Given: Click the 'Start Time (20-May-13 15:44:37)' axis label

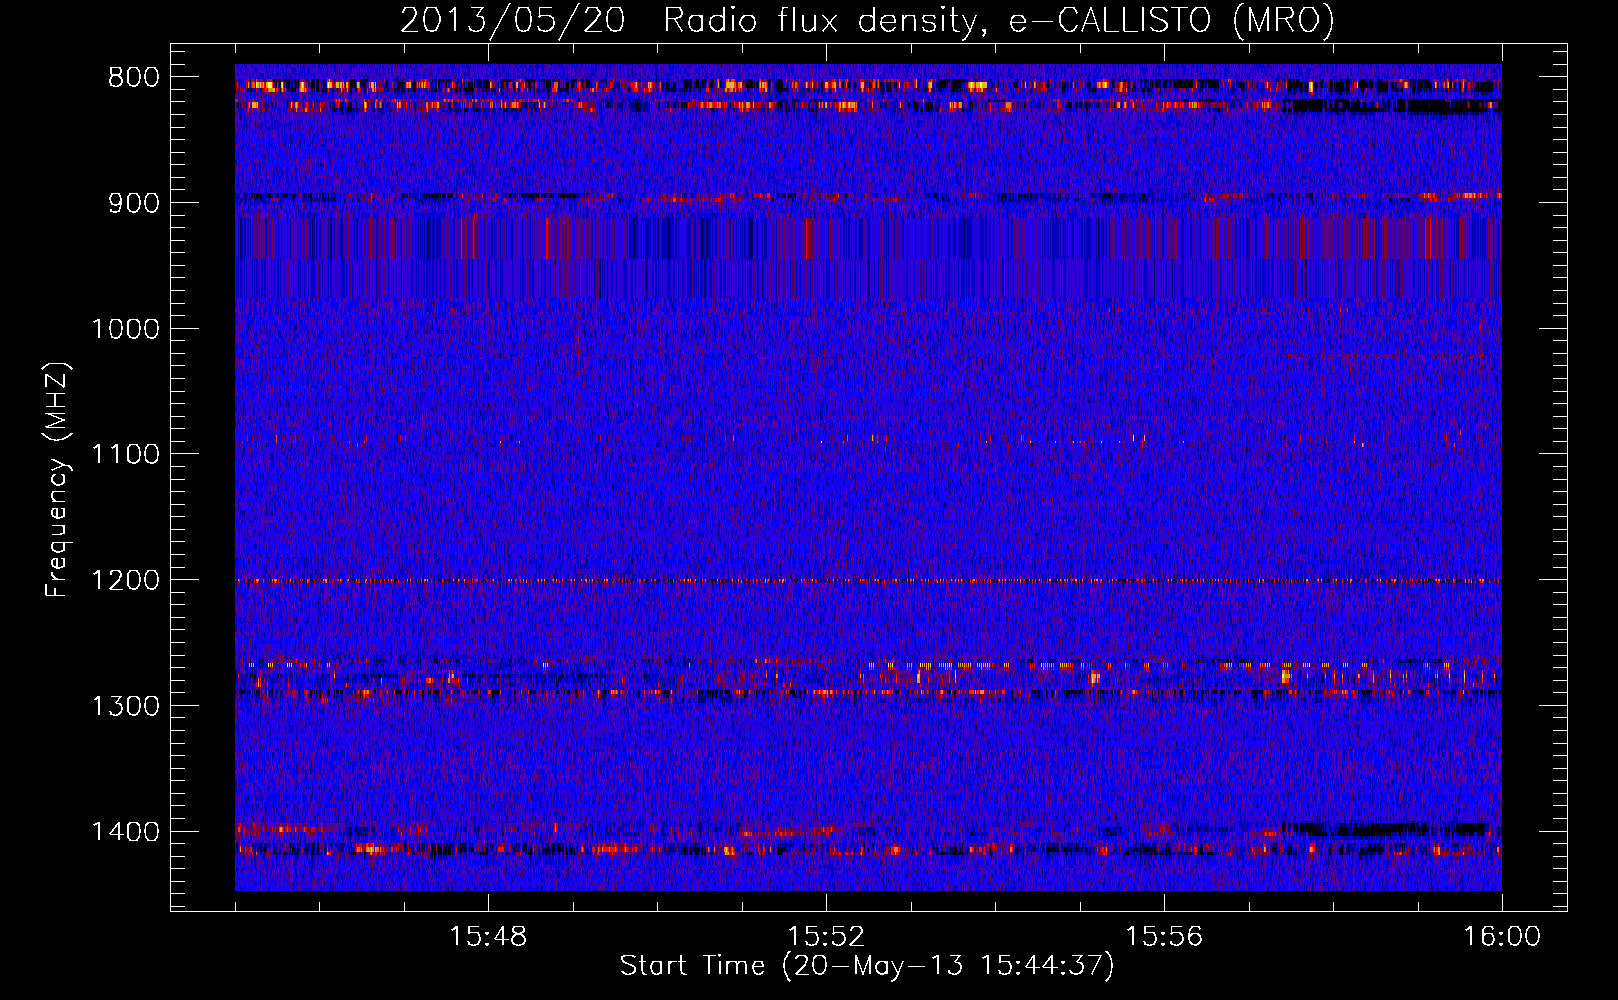Looking at the screenshot, I should tap(867, 966).
